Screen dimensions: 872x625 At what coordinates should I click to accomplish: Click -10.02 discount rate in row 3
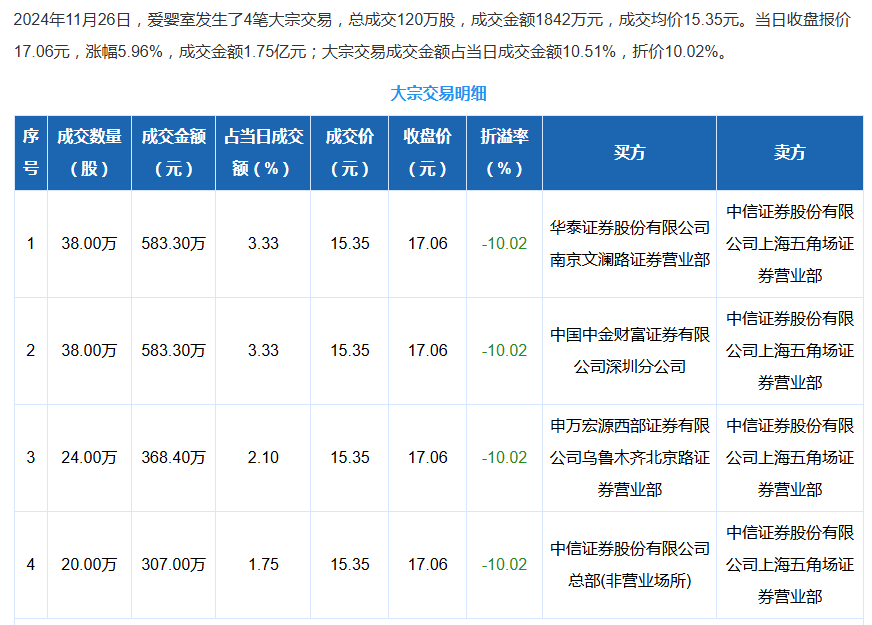point(504,458)
